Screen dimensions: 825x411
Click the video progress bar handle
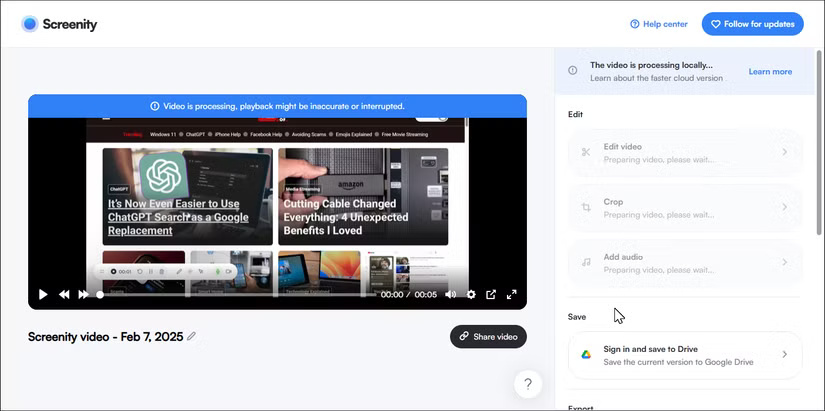coord(99,295)
